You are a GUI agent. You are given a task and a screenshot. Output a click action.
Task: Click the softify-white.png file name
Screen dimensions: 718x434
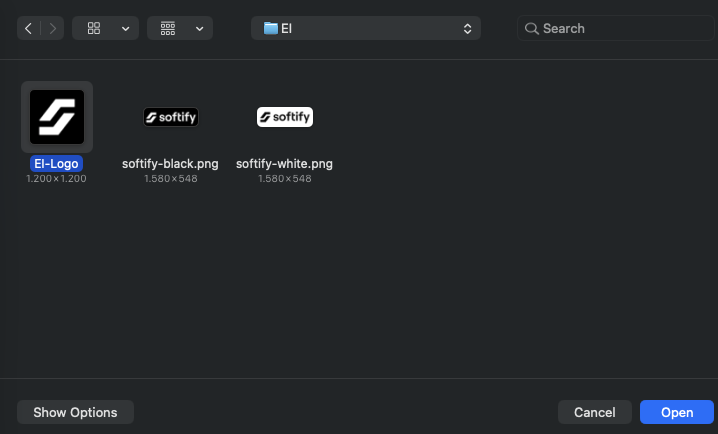point(285,164)
